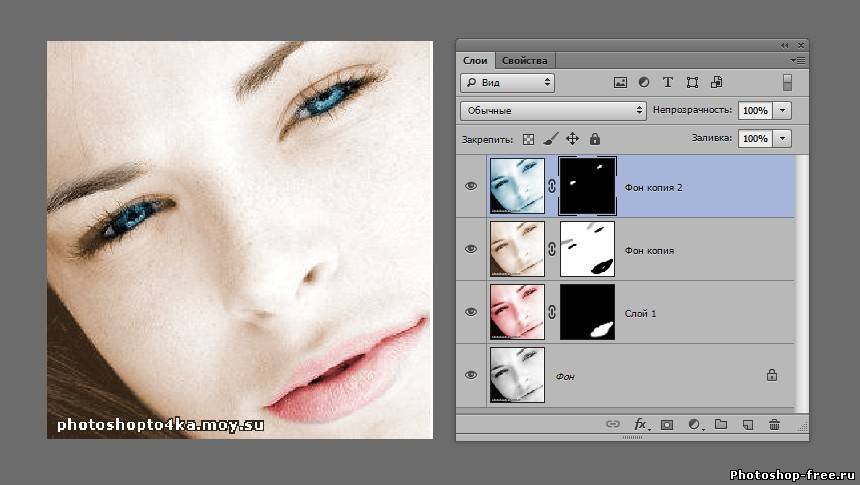Open the Вид layer filter dropdown

[507, 83]
